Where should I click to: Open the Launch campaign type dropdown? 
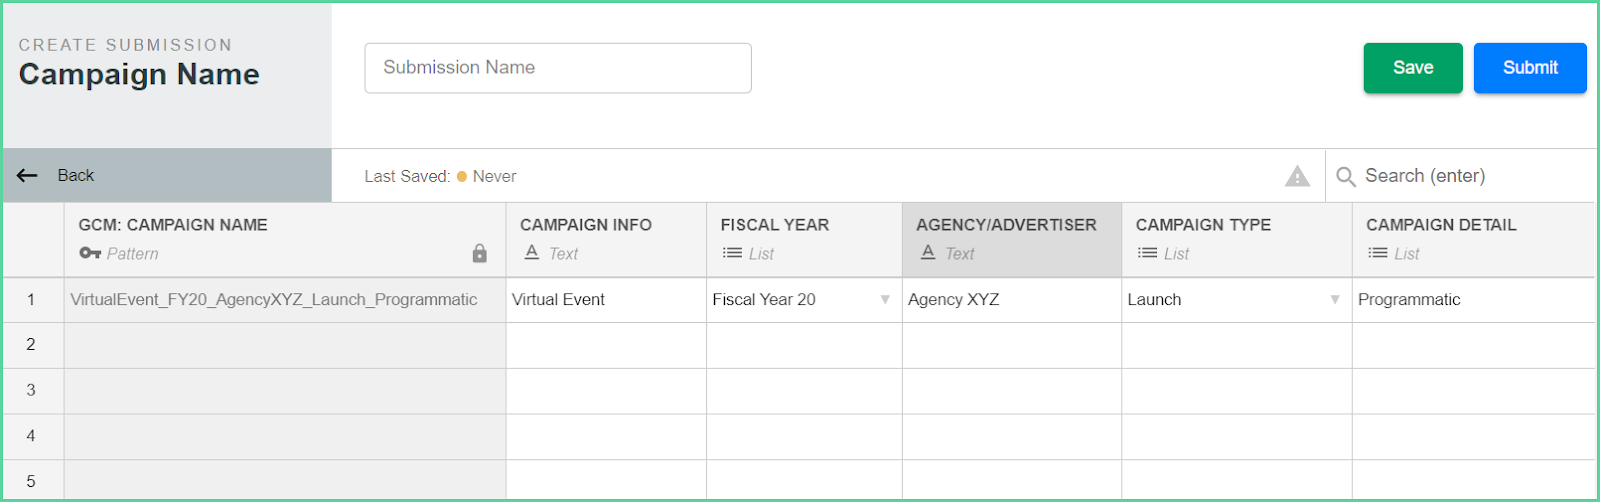[1335, 300]
